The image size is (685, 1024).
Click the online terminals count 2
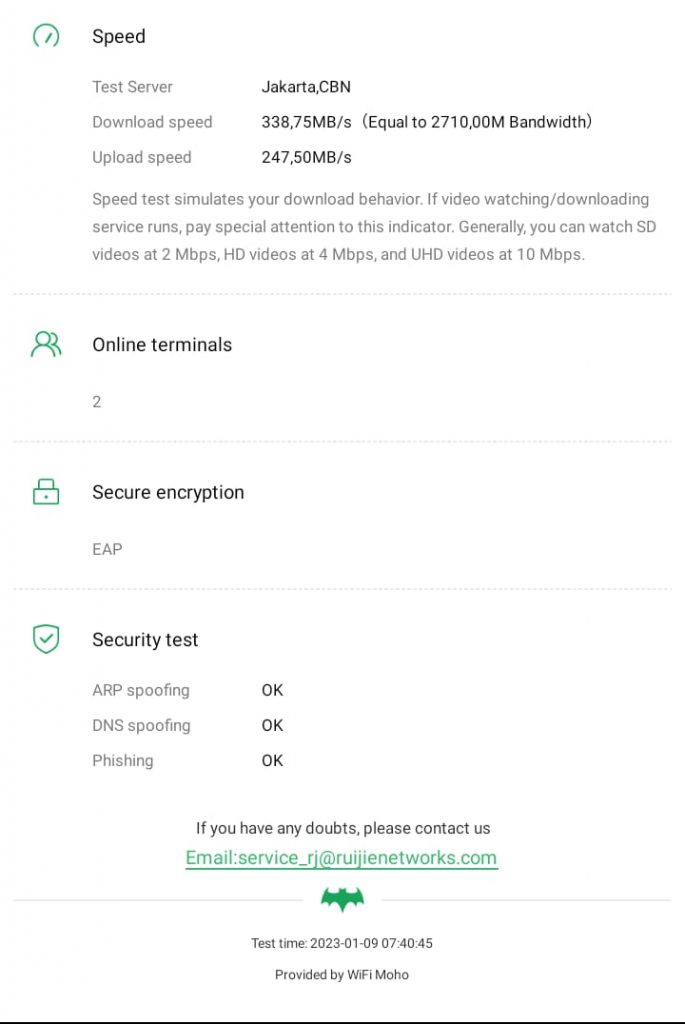[97, 402]
